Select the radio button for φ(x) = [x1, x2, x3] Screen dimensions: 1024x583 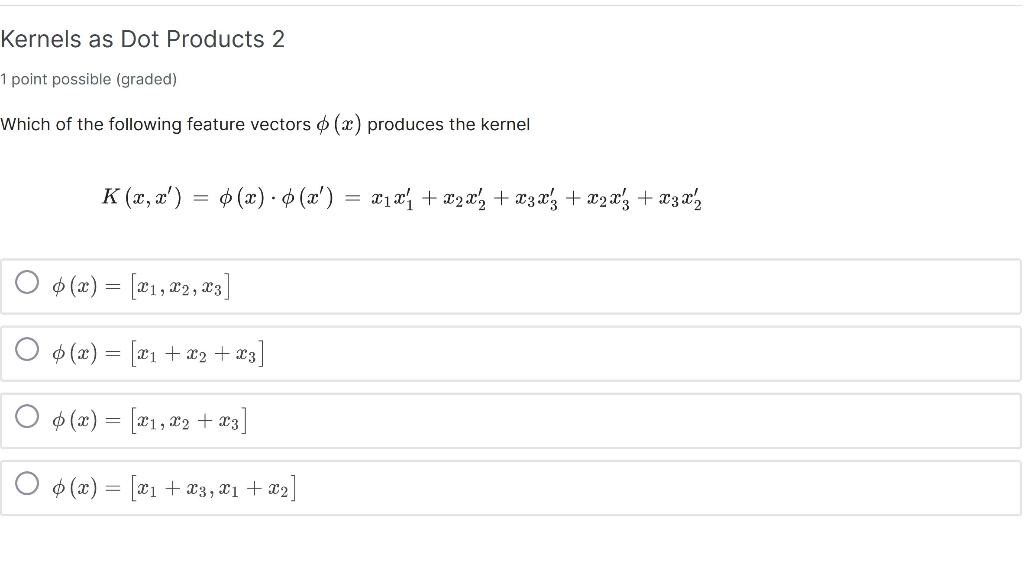tap(26, 281)
